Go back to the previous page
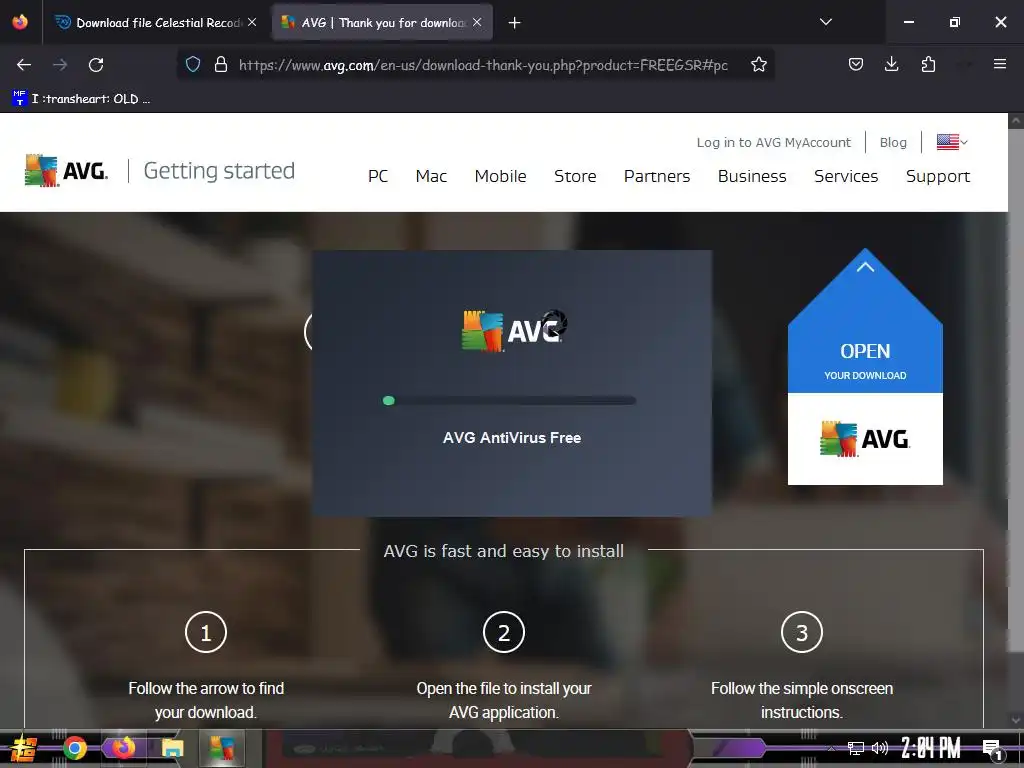Viewport: 1024px width, 768px height. click(24, 65)
